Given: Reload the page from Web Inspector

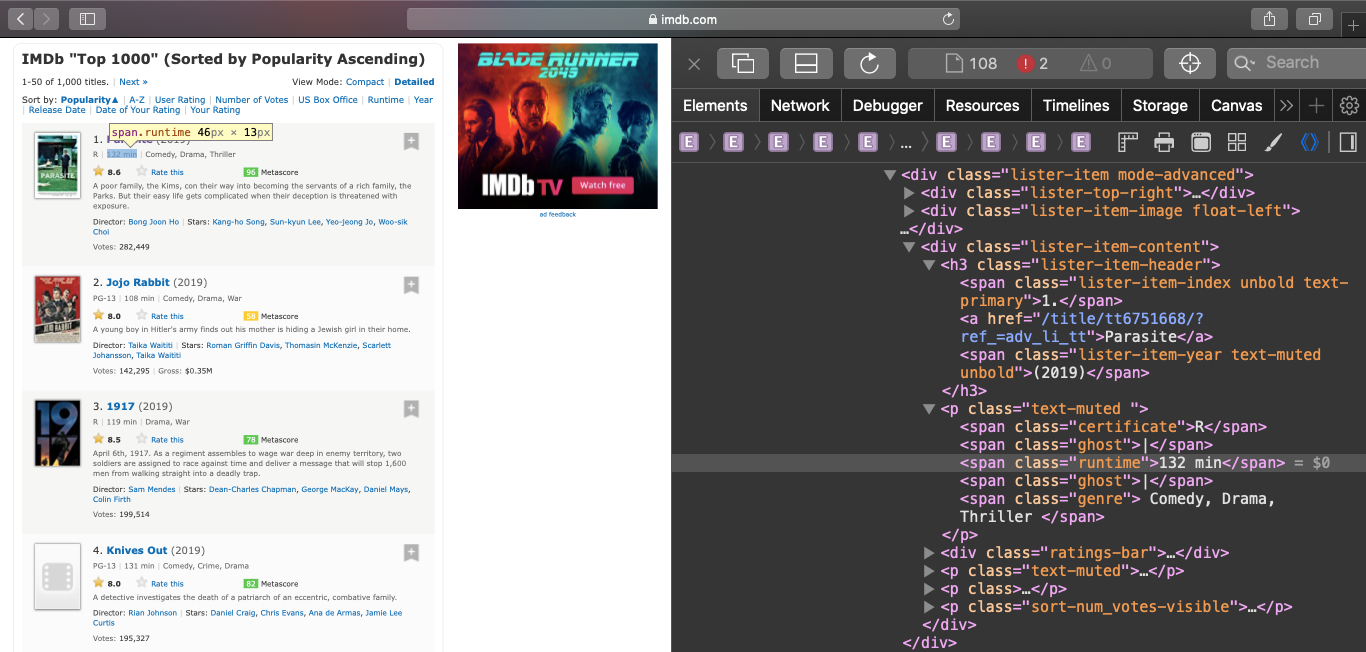Looking at the screenshot, I should click(x=869, y=64).
